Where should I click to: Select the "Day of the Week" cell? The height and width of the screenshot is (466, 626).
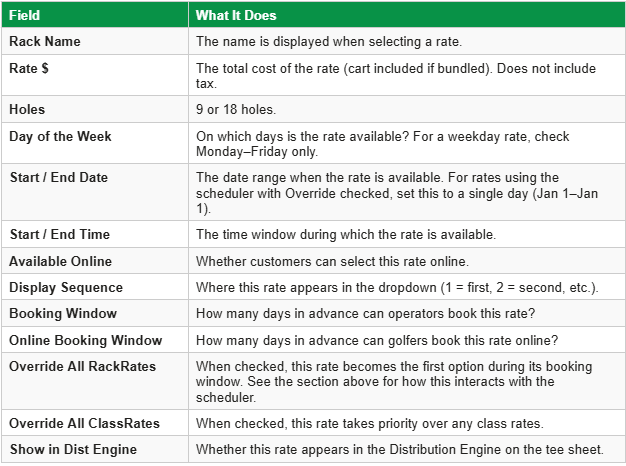click(60, 136)
